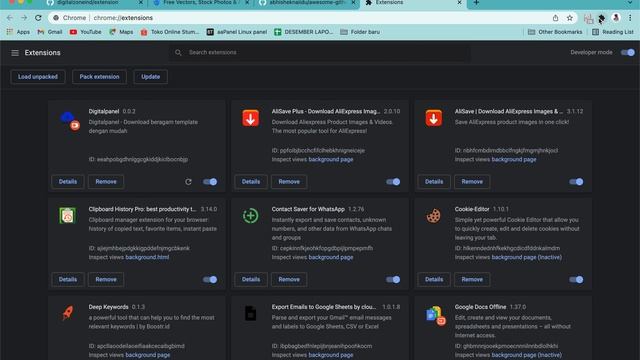Image resolution: width=640 pixels, height=360 pixels.
Task: Open the Gmail bookmark
Action: (x=50, y=32)
